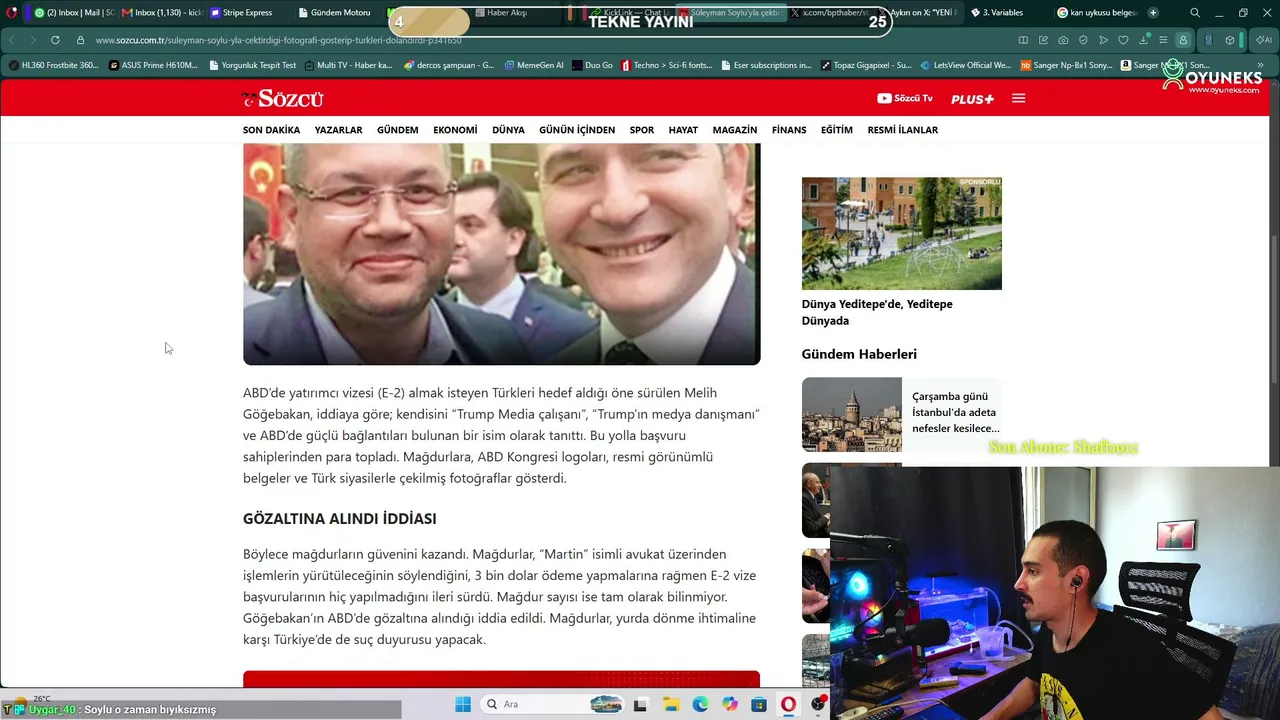The width and height of the screenshot is (1280, 720).
Task: Click the article's main photo of two men
Action: tap(501, 254)
